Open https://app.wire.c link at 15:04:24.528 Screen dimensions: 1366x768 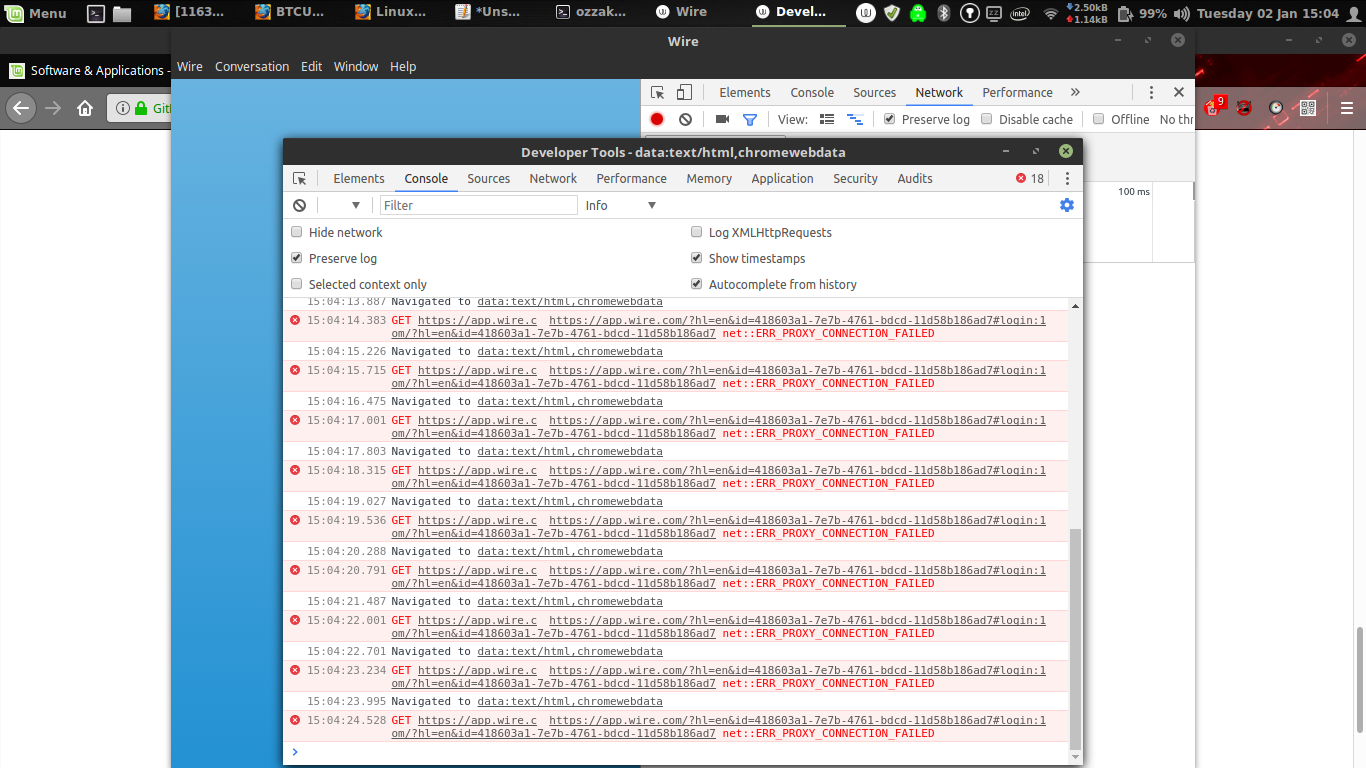tap(477, 720)
